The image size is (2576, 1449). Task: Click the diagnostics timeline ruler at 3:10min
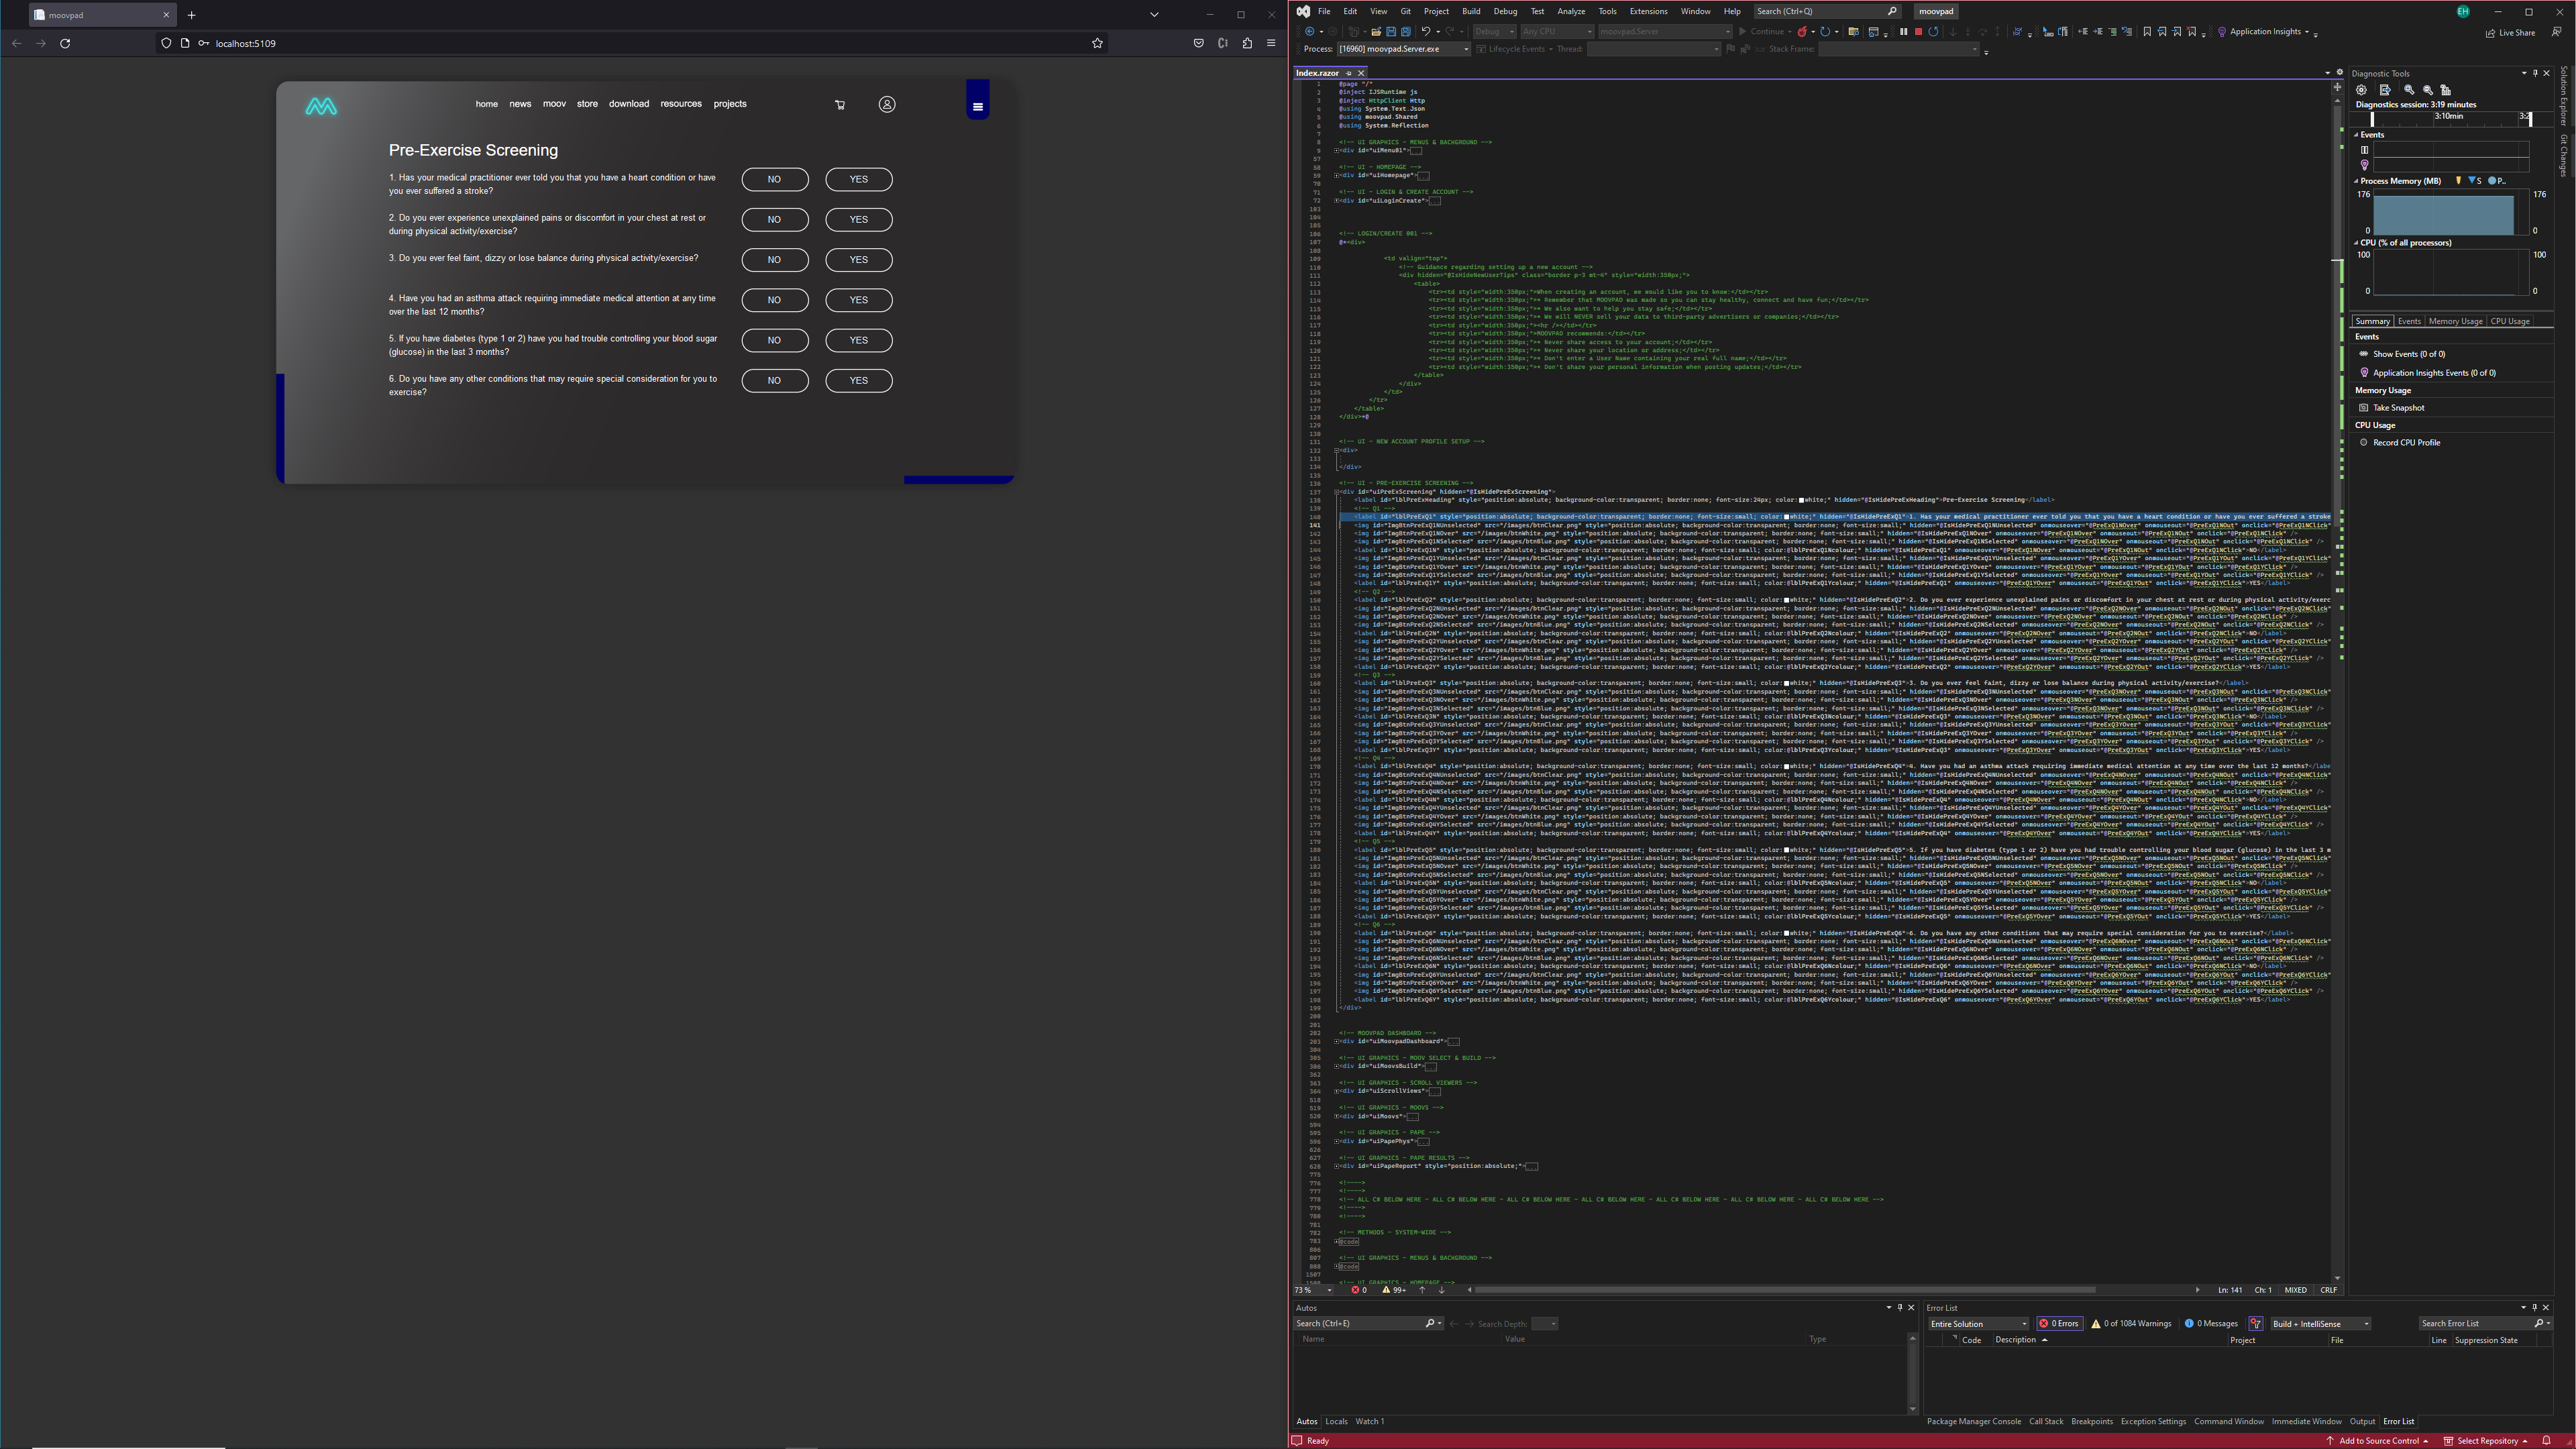pos(2448,116)
